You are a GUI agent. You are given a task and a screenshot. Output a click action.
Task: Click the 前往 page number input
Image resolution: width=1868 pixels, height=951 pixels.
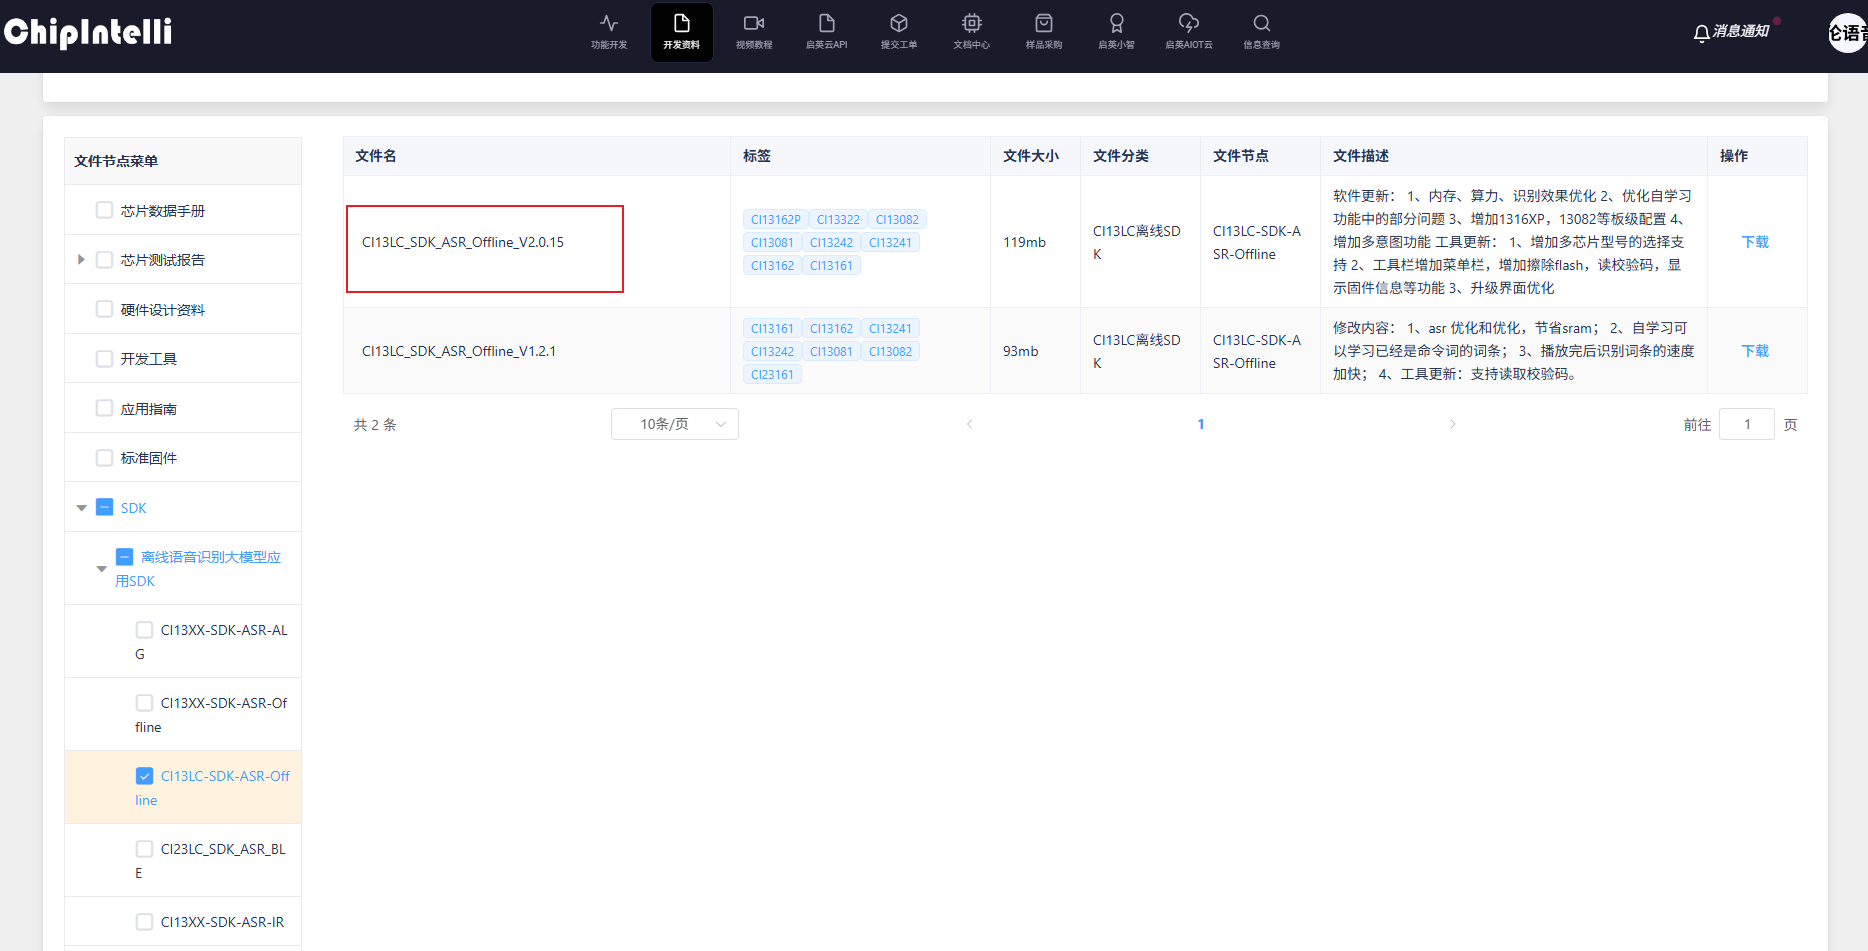click(1746, 424)
